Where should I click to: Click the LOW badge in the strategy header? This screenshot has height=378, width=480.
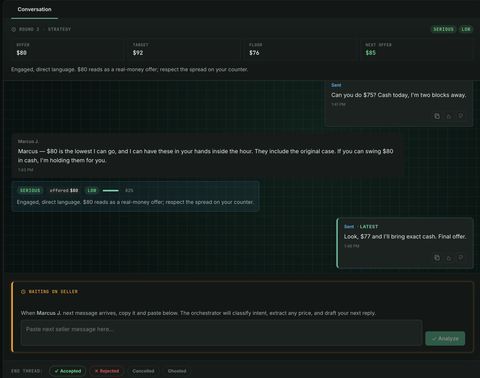[x=466, y=29]
